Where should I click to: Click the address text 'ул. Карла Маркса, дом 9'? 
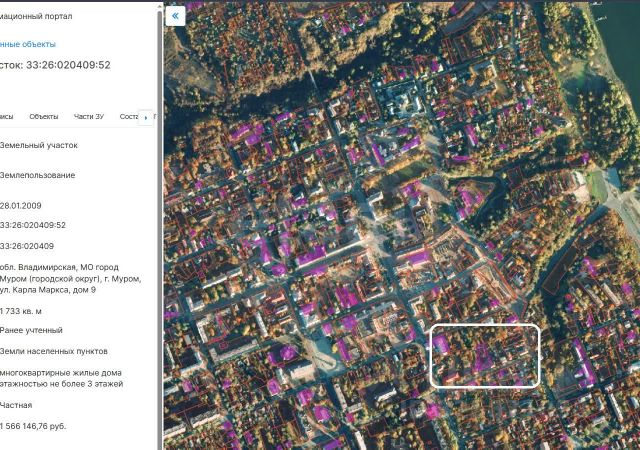48,290
